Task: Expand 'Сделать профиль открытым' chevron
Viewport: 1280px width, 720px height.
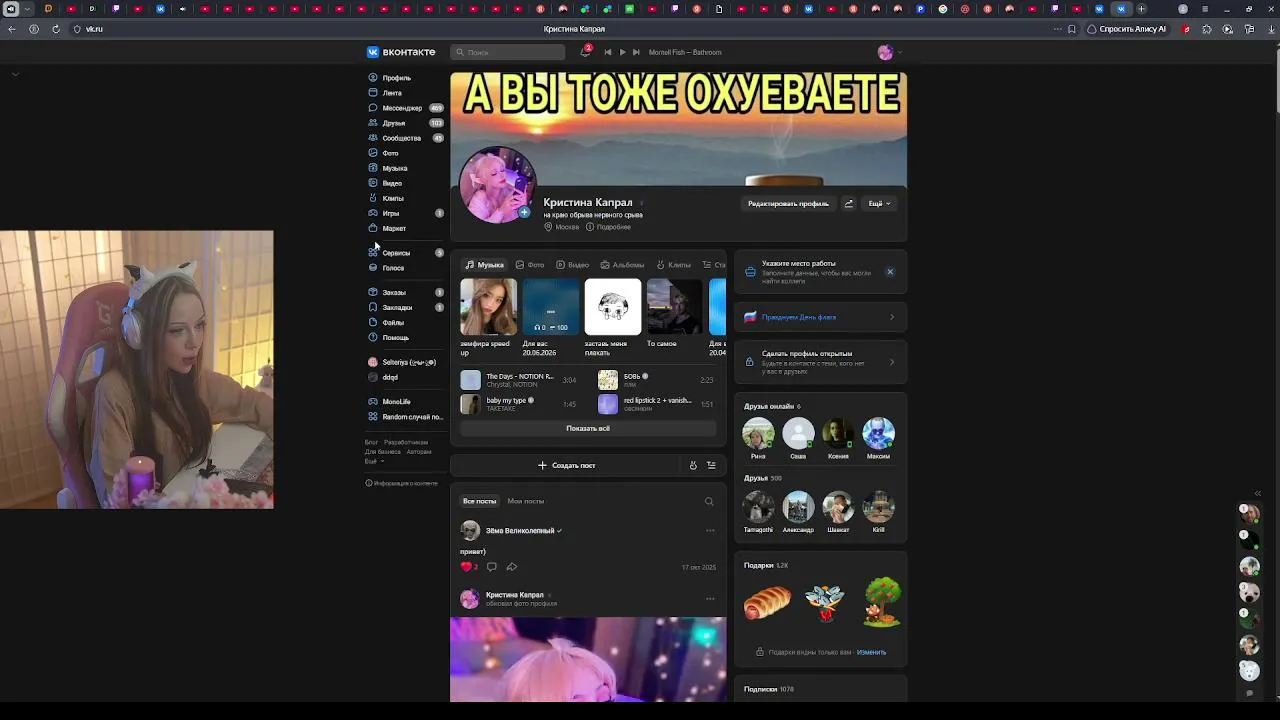Action: tap(892, 361)
